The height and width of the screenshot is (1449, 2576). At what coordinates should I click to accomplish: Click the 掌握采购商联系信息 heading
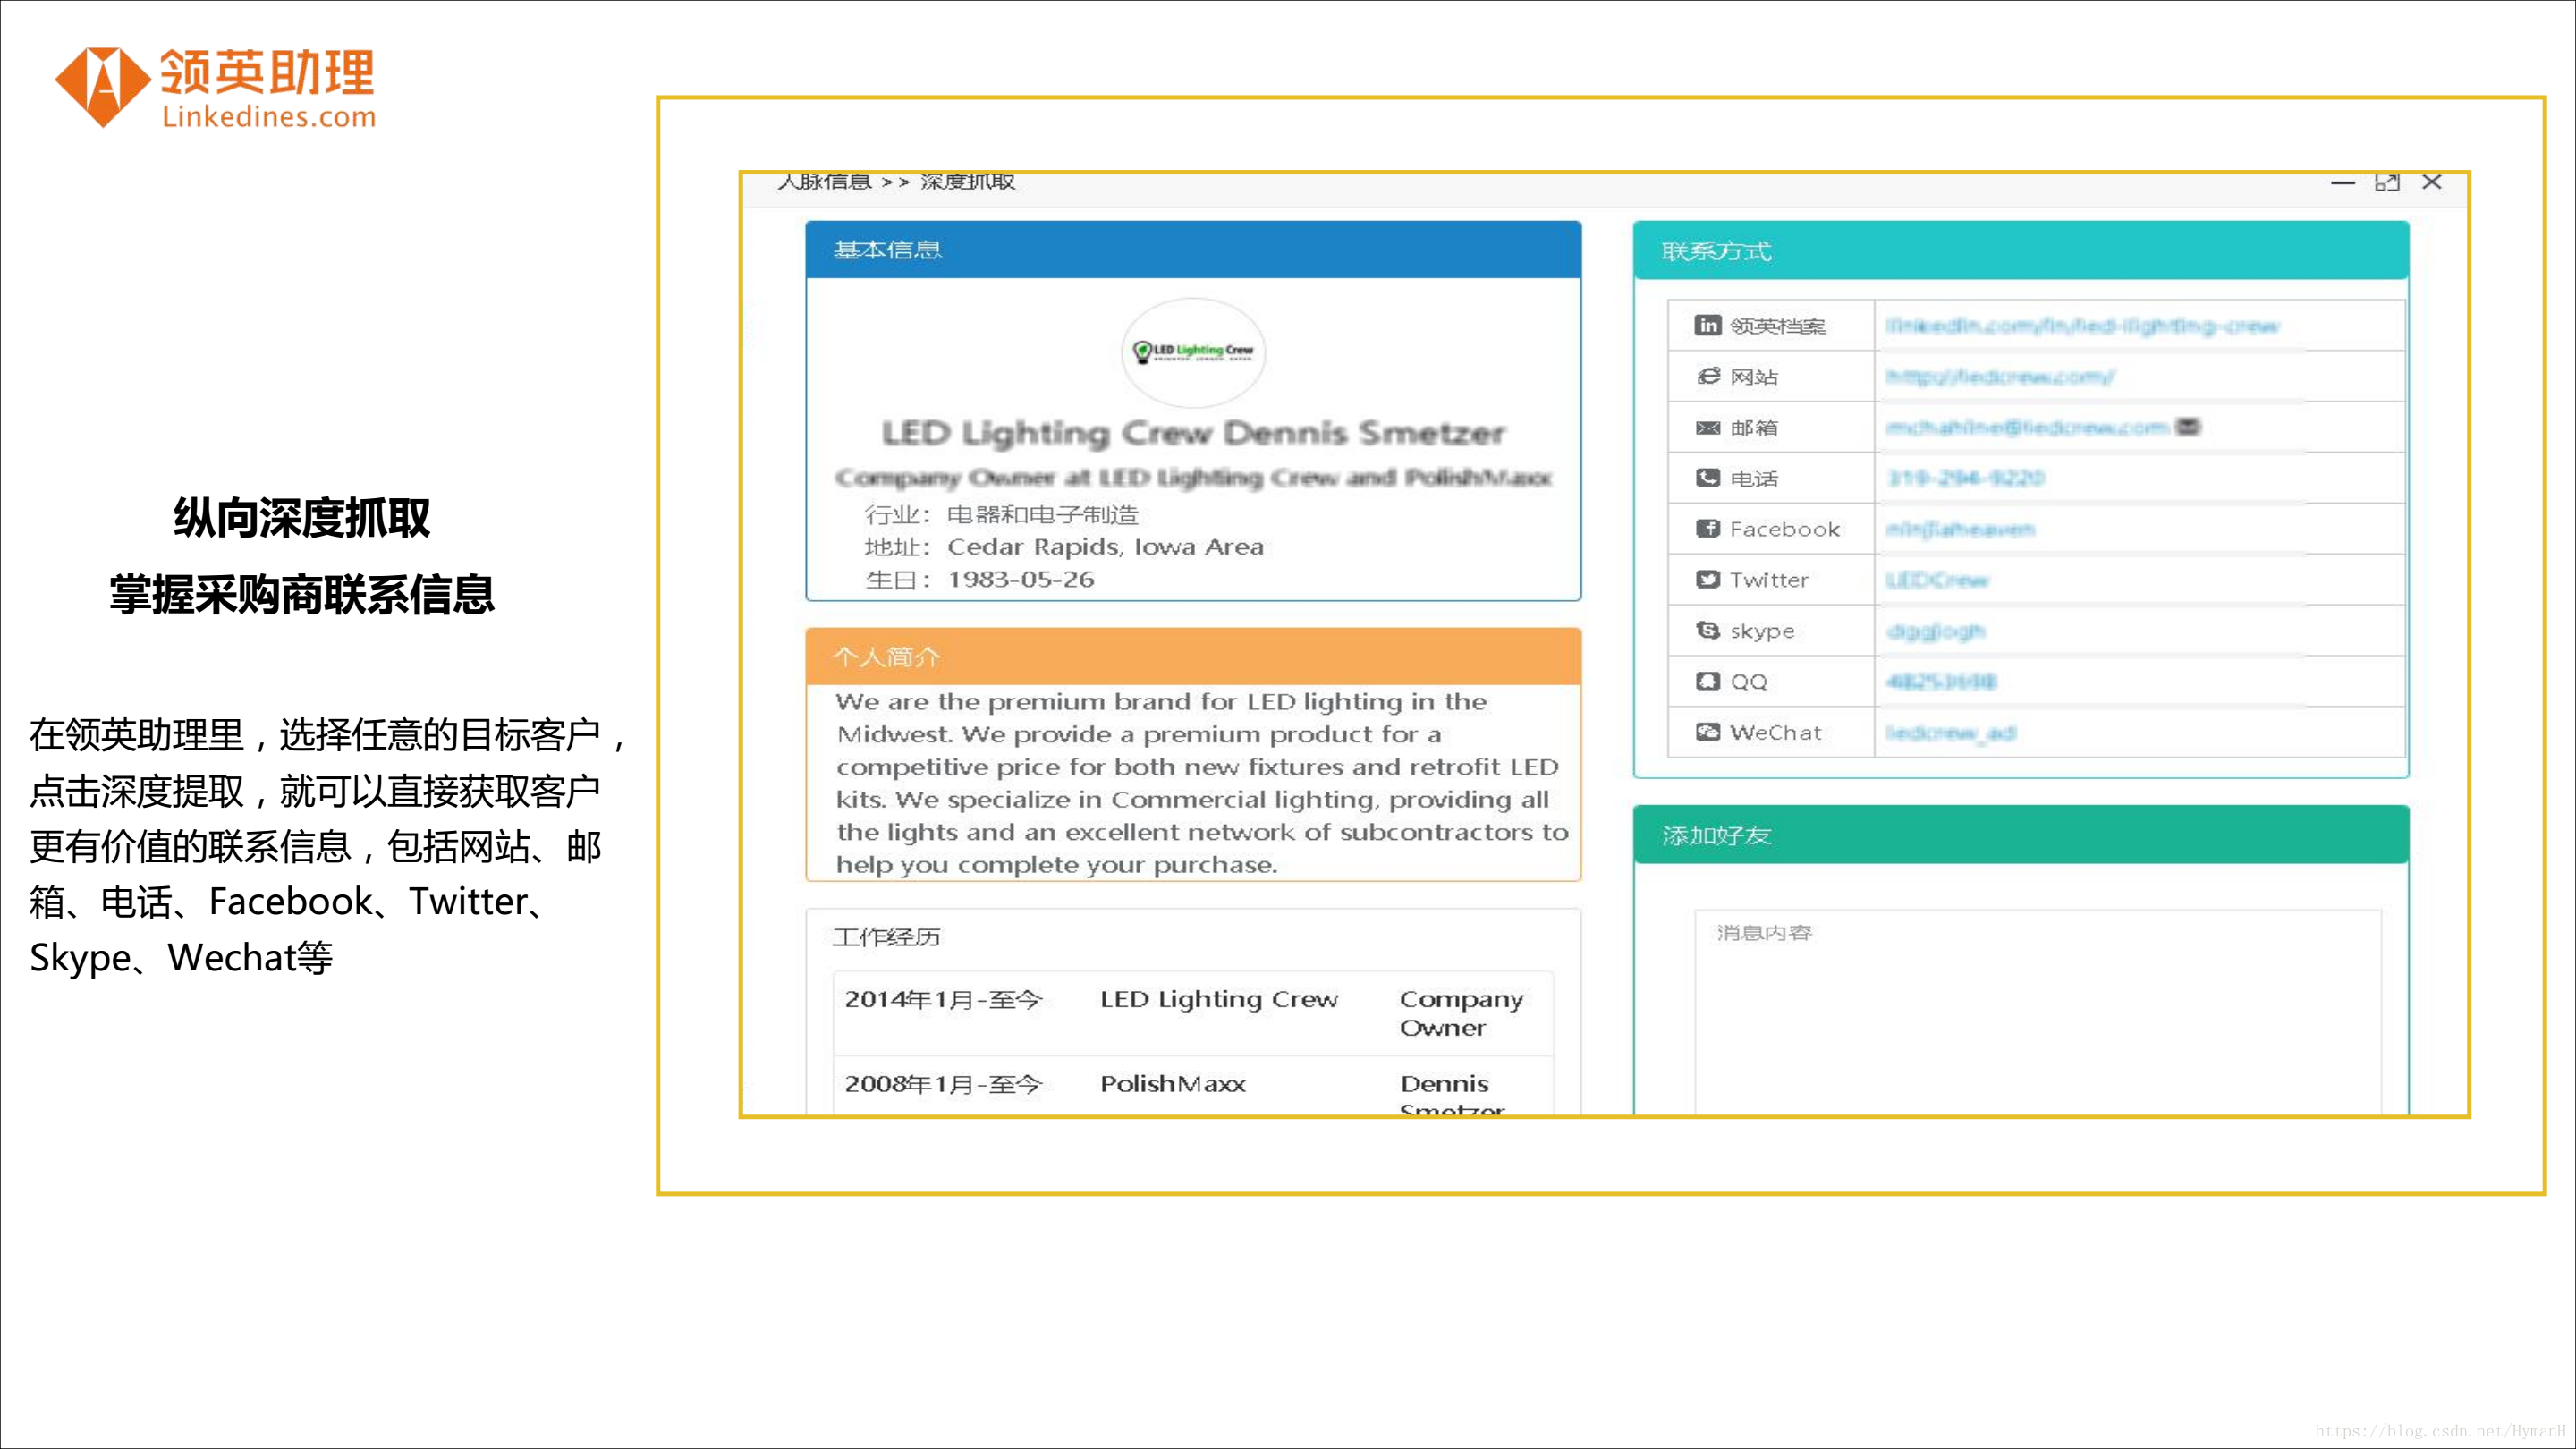pos(302,594)
